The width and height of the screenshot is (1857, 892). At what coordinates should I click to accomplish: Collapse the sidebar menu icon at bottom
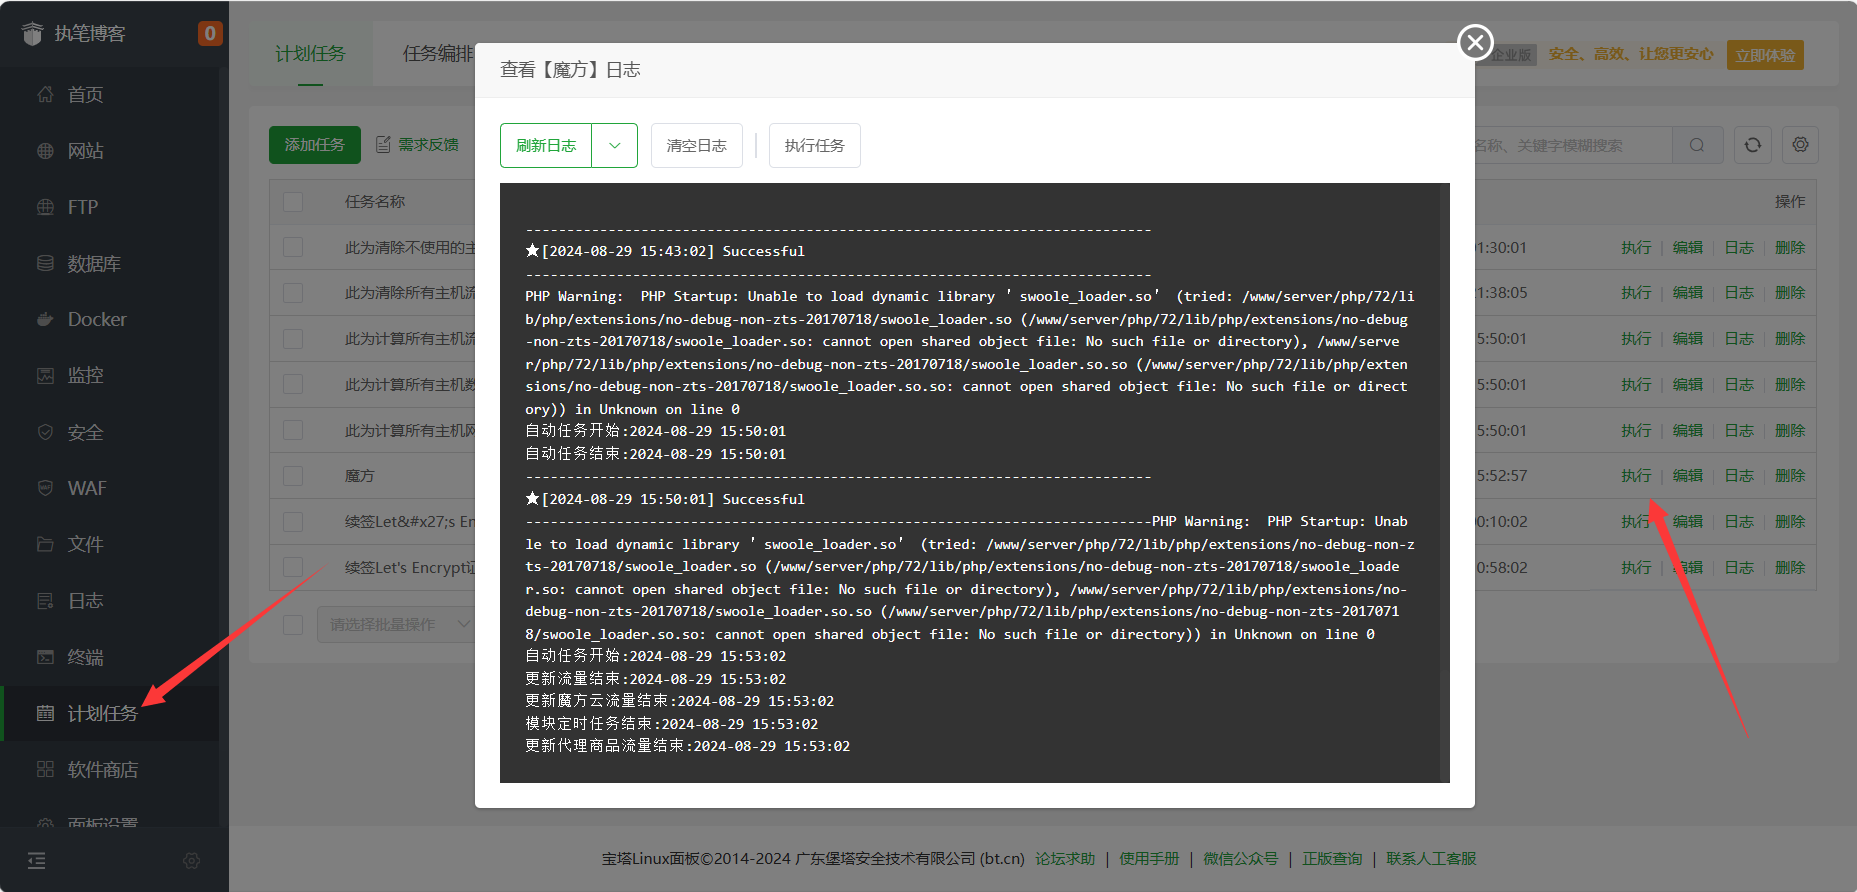[x=37, y=861]
